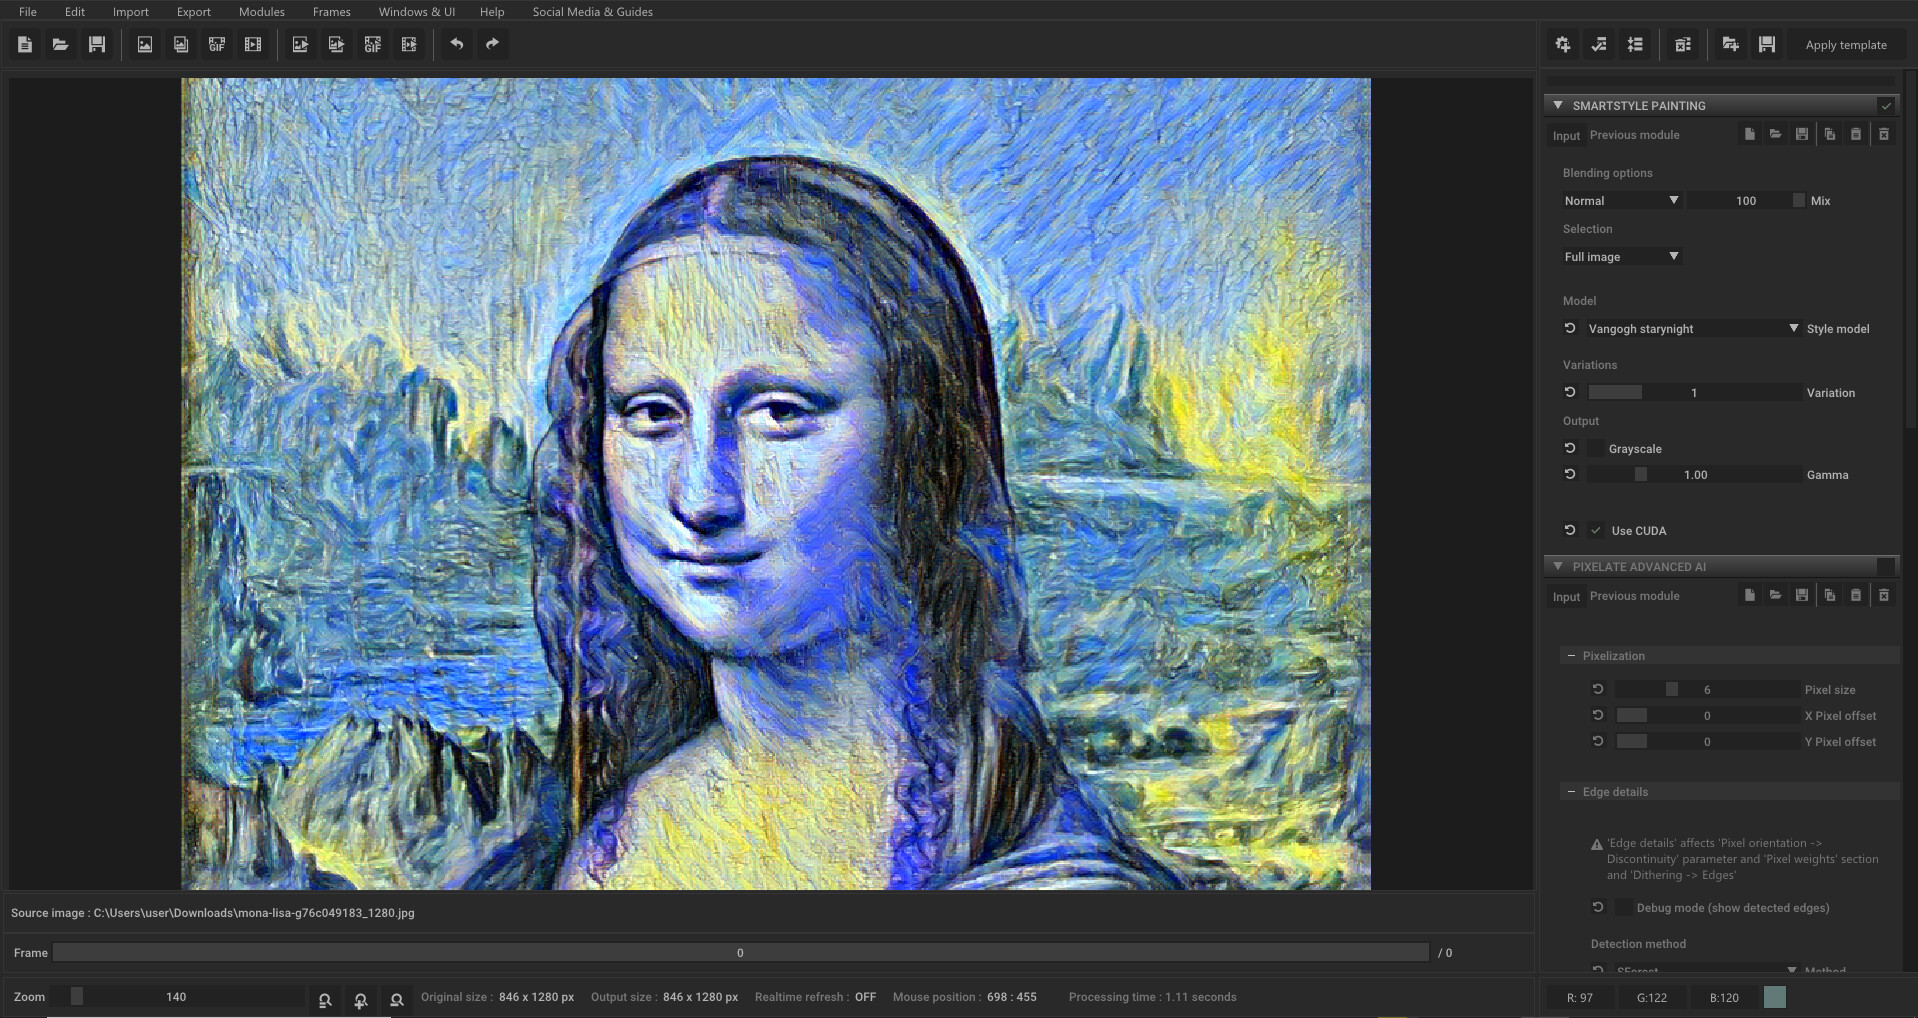Viewport: 1918px width, 1018px height.
Task: Open the Export menu
Action: (x=193, y=11)
